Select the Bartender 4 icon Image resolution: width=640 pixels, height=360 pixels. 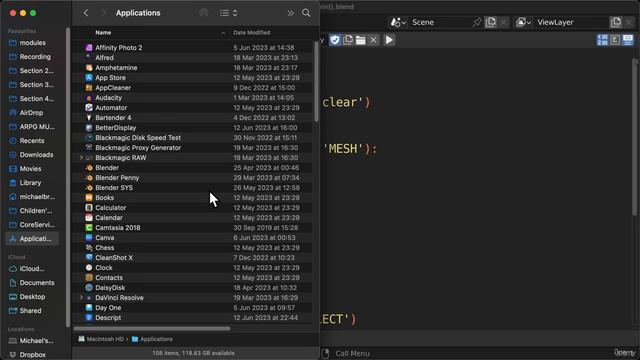89,118
